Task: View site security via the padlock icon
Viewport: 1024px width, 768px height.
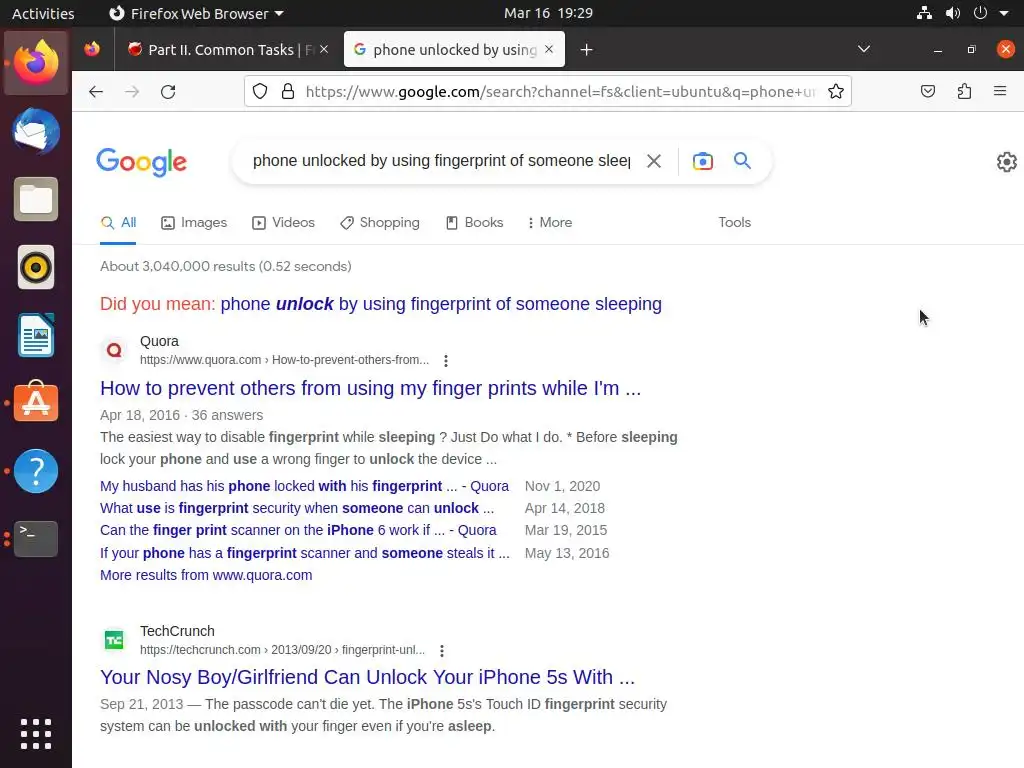Action: coord(287,91)
